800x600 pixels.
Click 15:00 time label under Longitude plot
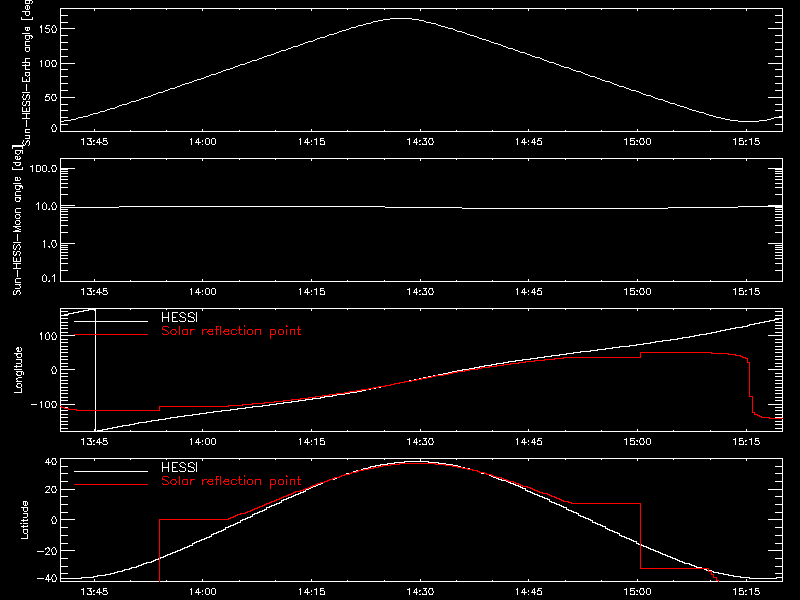[637, 442]
